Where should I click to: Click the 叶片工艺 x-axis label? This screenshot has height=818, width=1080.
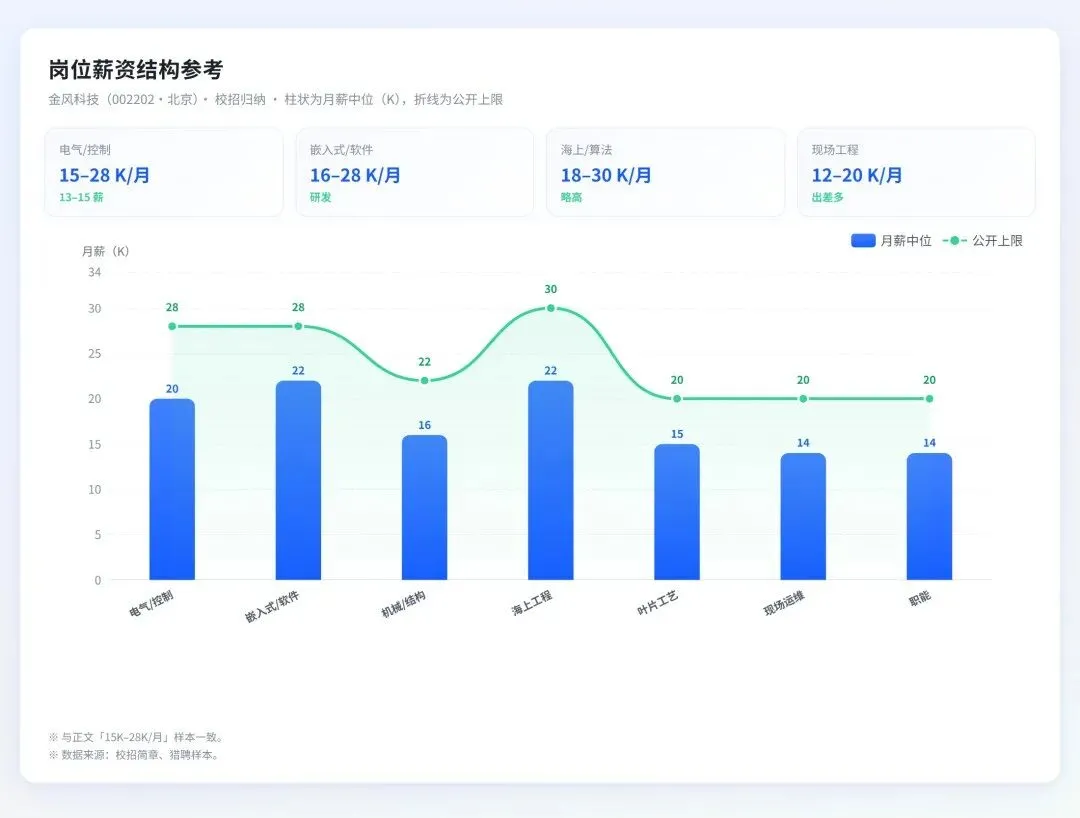pyautogui.click(x=657, y=602)
